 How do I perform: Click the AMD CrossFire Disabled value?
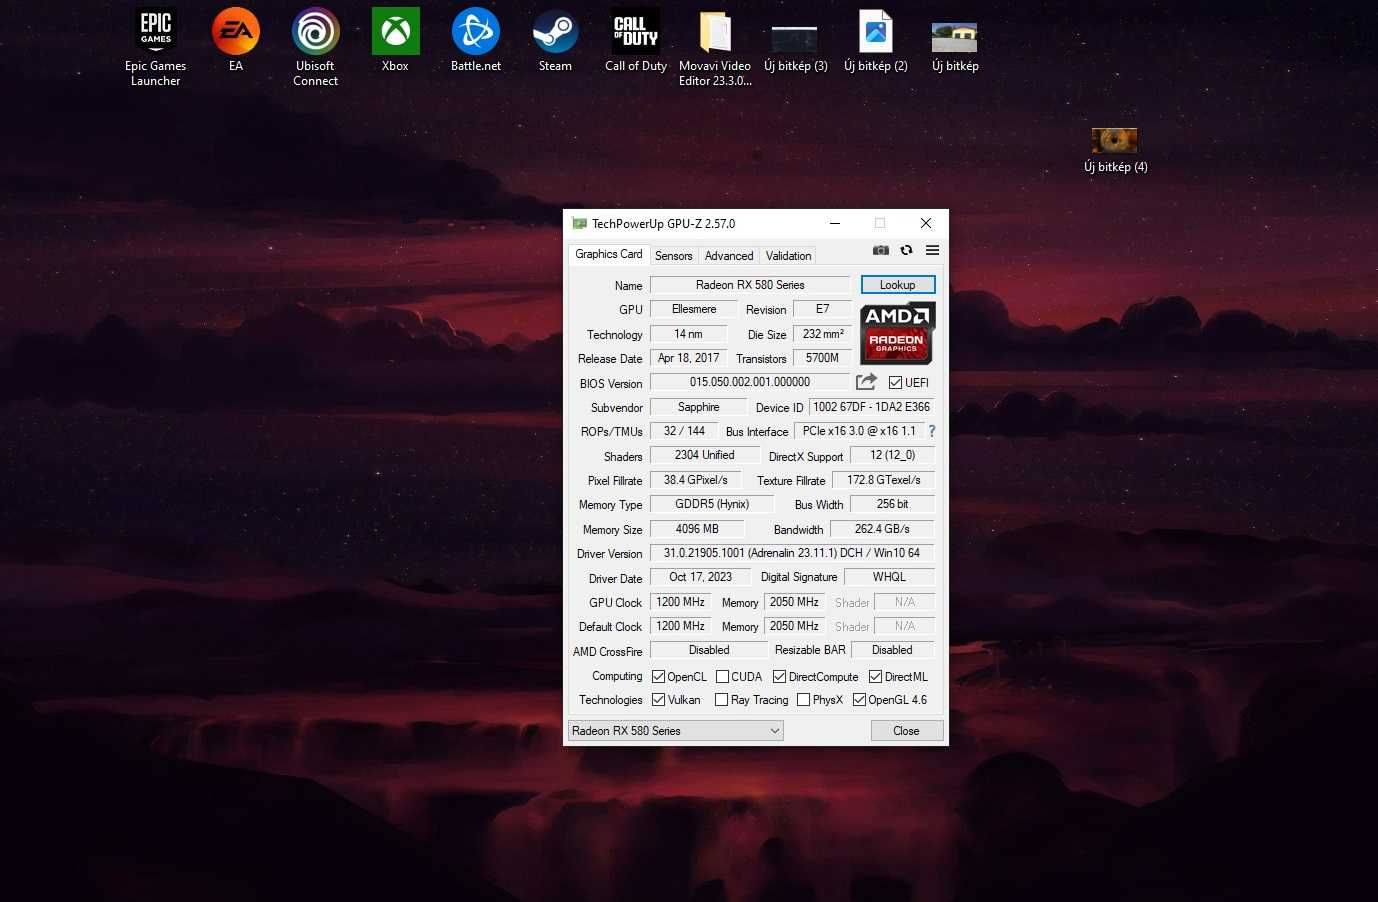pos(709,650)
